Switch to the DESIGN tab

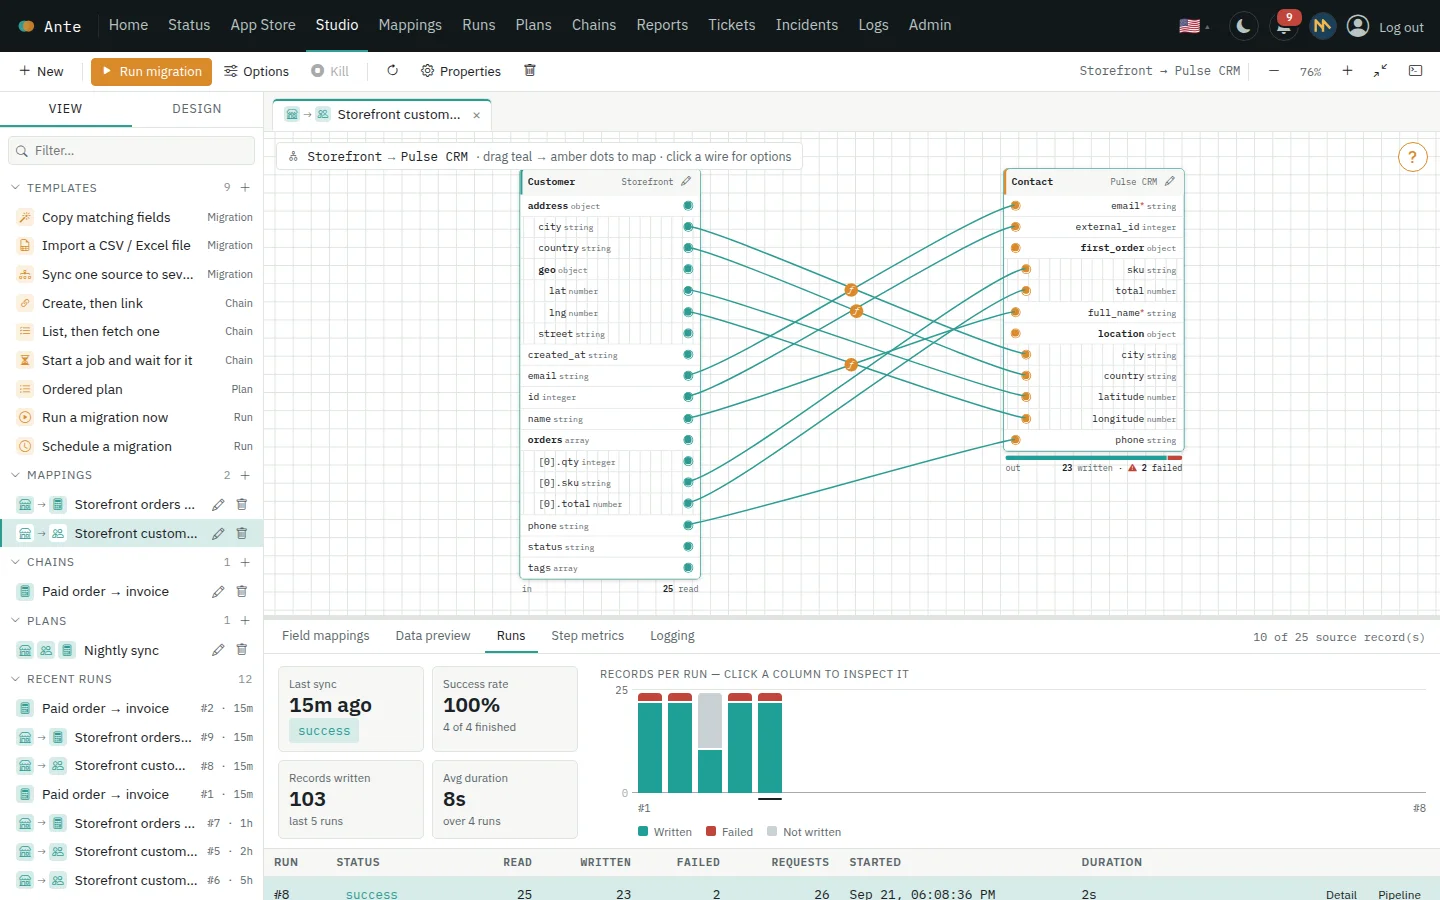(197, 108)
